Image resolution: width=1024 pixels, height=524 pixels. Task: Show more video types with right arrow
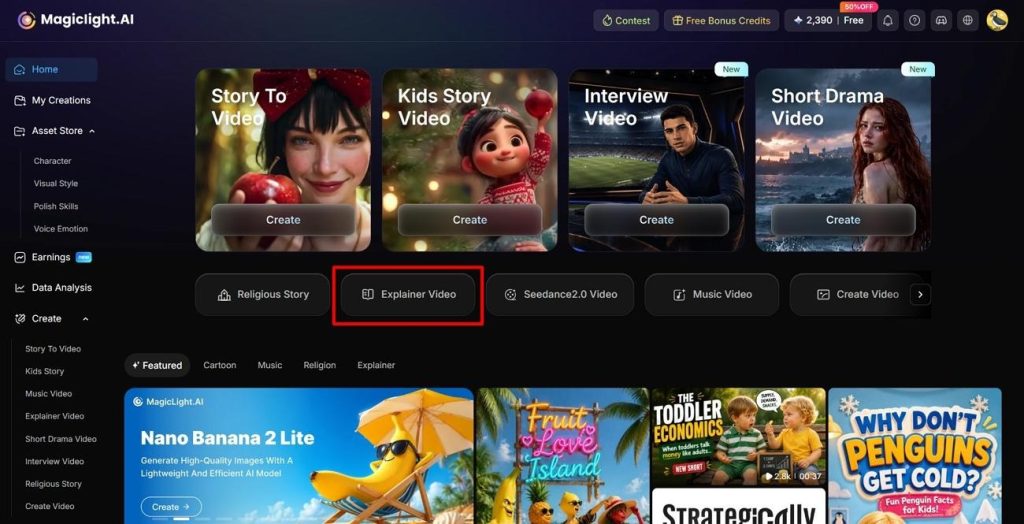click(920, 295)
